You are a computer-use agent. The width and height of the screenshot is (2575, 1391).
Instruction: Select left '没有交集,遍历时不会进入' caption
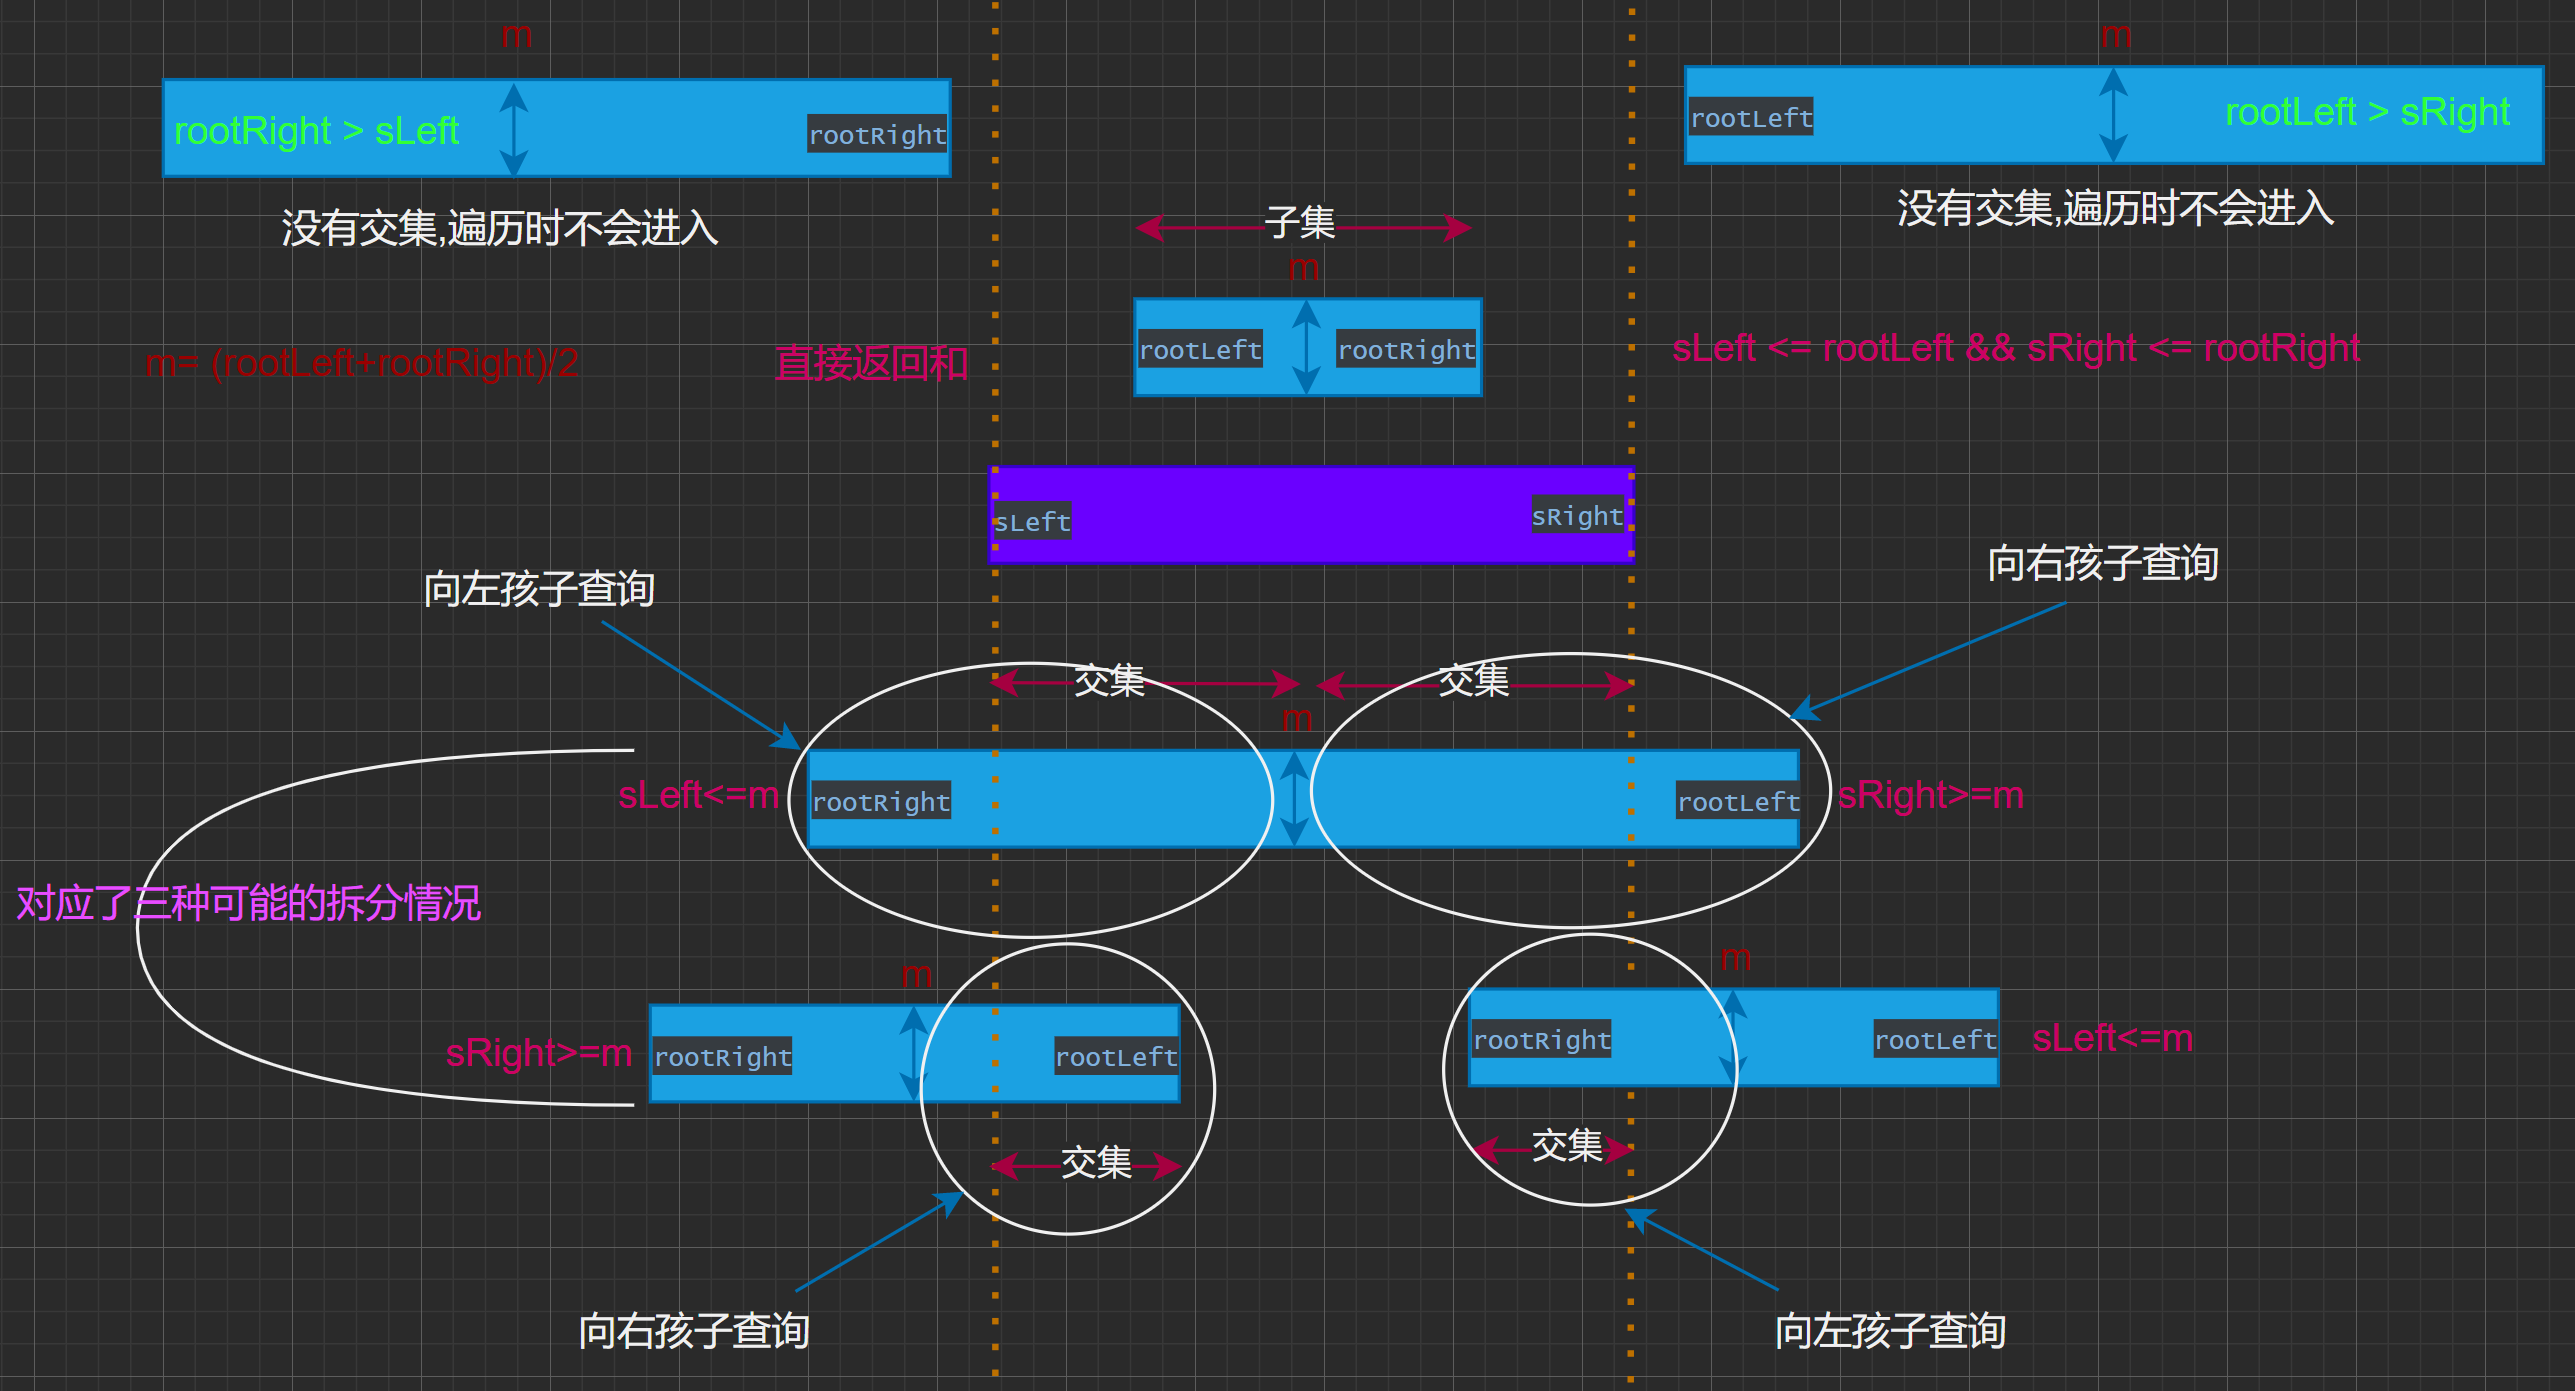[x=500, y=228]
